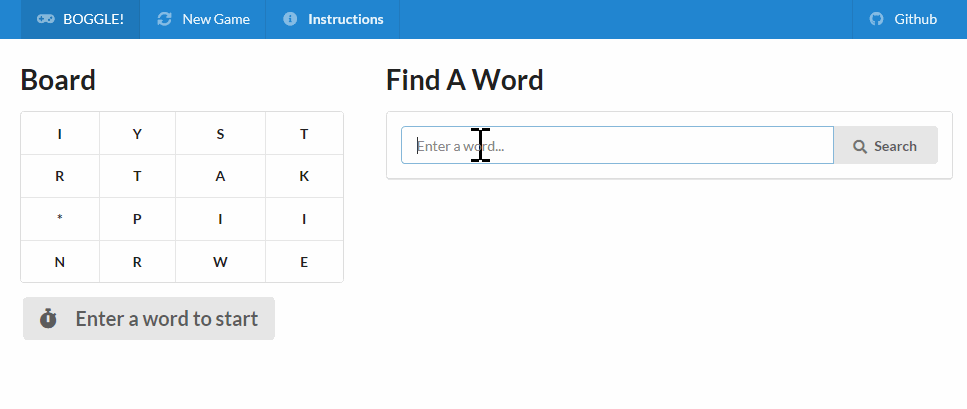967x409 pixels.
Task: Select the S tile on the board
Action: click(220, 134)
